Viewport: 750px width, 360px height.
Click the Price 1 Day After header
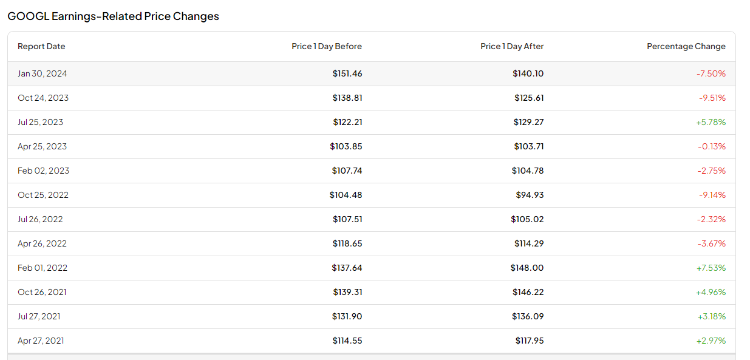tap(512, 46)
